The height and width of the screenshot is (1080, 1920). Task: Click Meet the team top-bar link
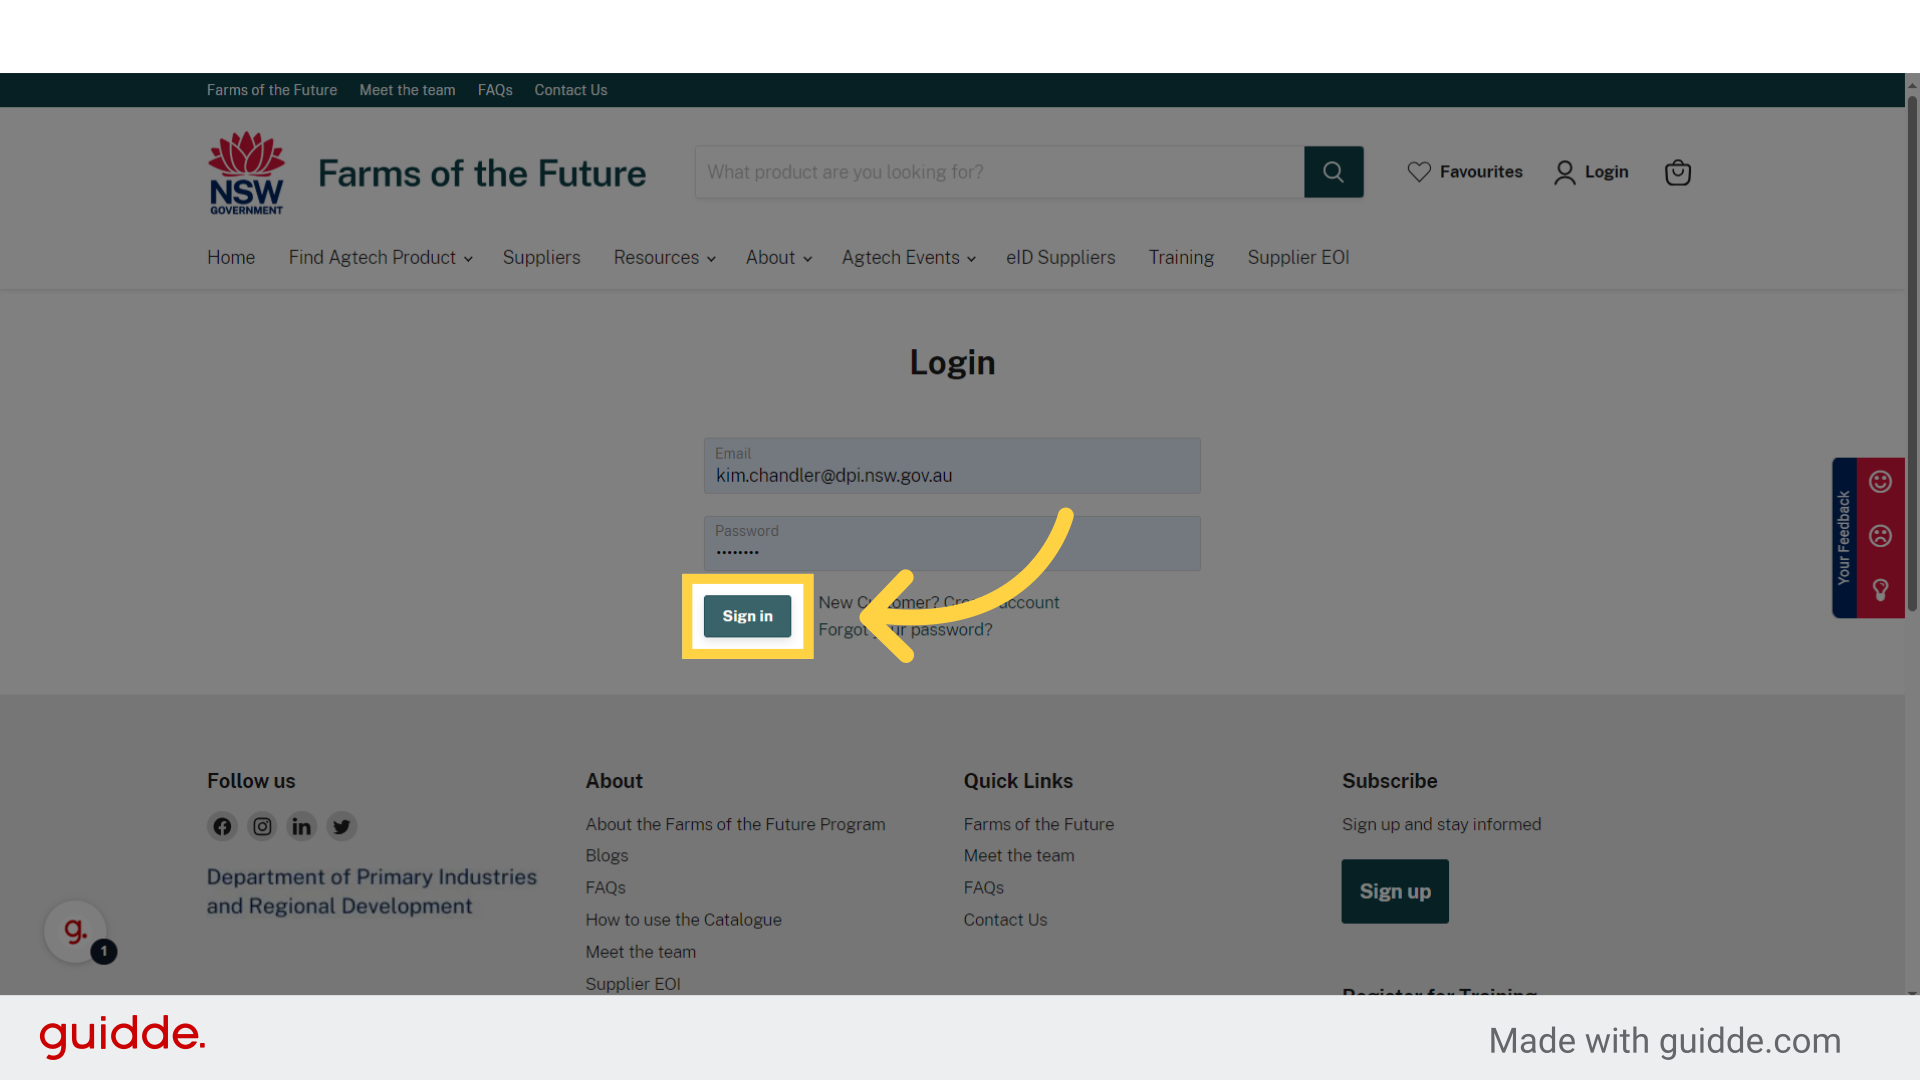click(x=407, y=90)
